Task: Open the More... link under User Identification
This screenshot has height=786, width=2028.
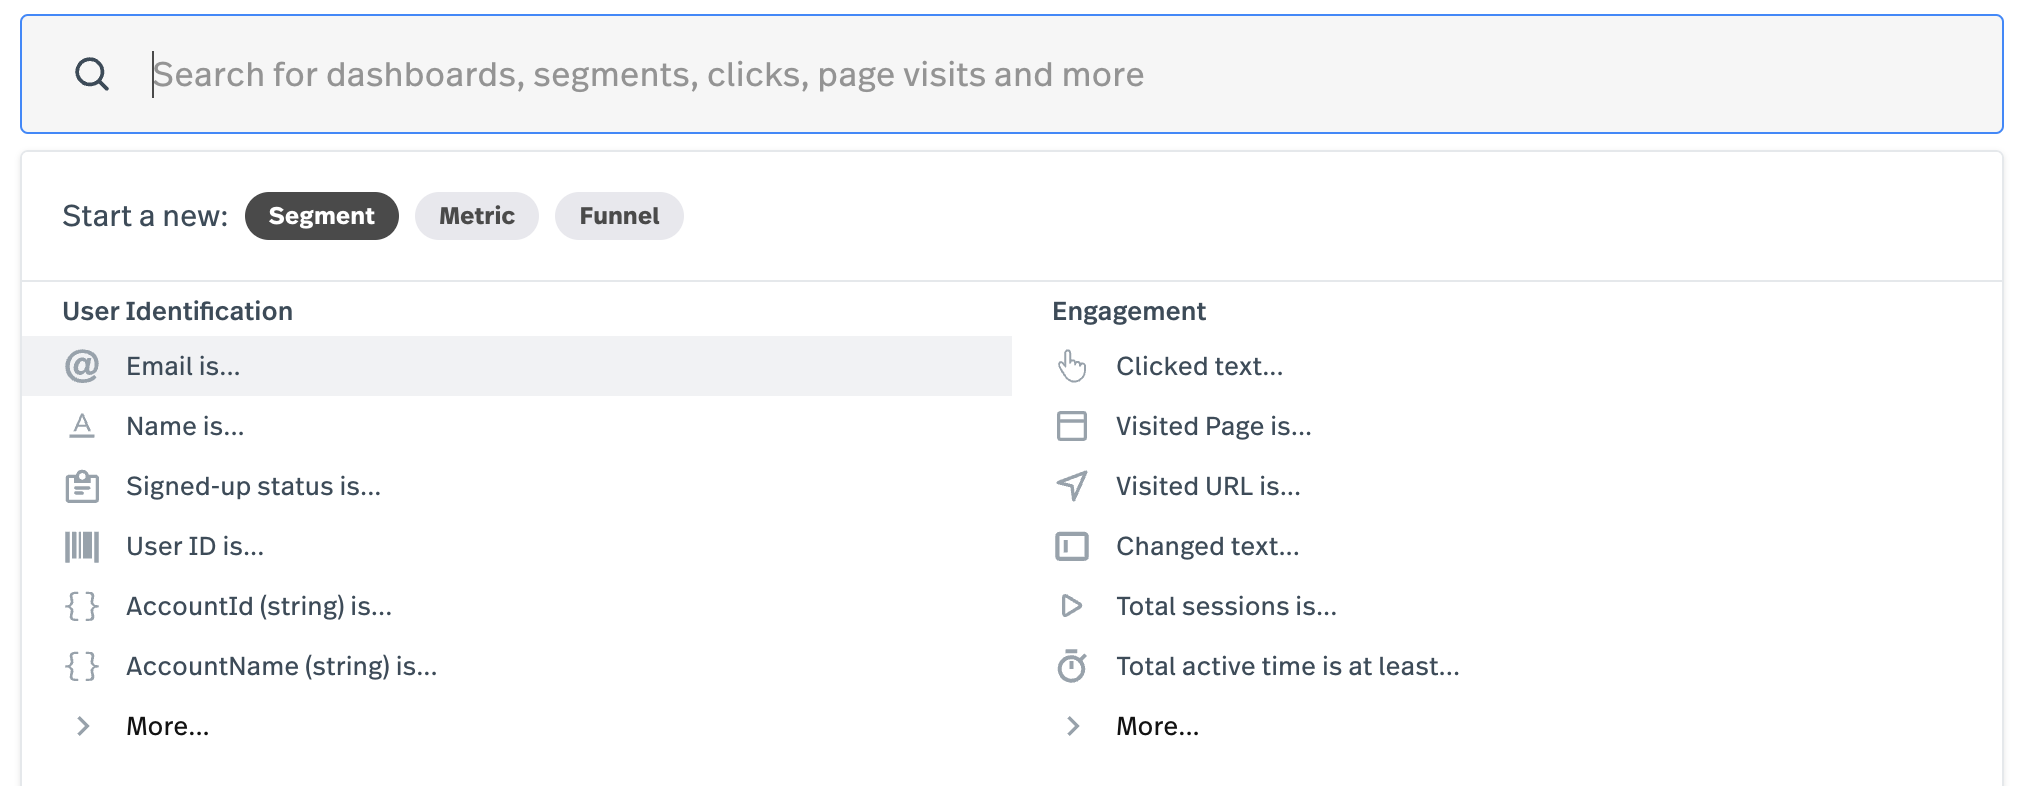Action: tap(168, 726)
